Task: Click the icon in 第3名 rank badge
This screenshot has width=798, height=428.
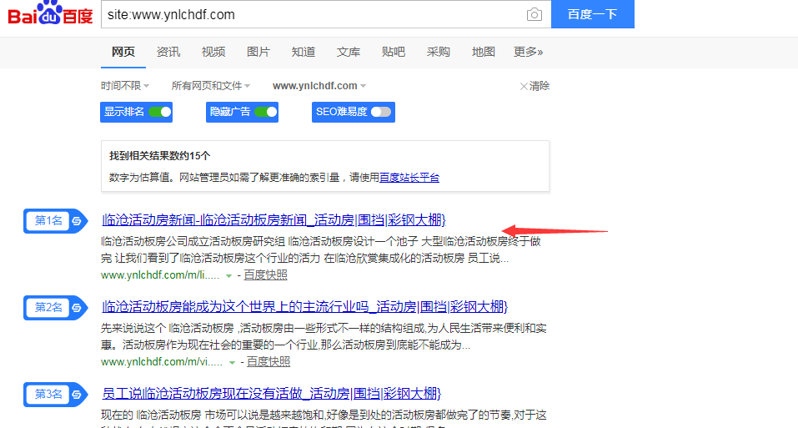Action: pos(76,394)
